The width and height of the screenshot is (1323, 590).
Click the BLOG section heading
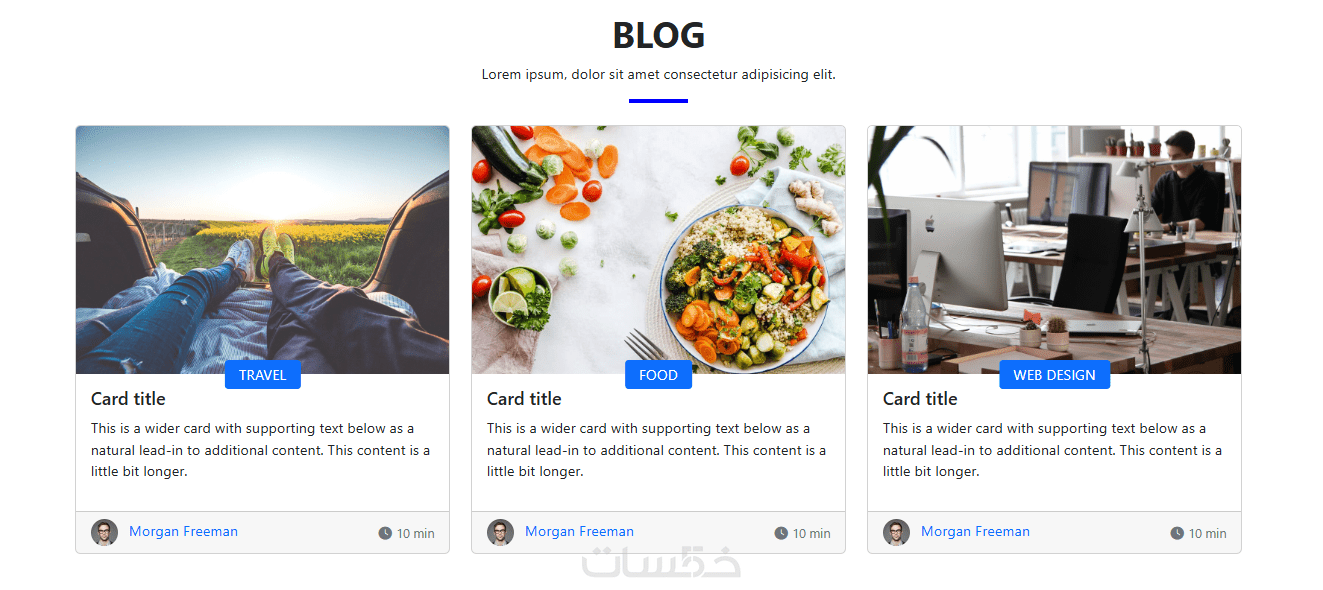[x=658, y=36]
